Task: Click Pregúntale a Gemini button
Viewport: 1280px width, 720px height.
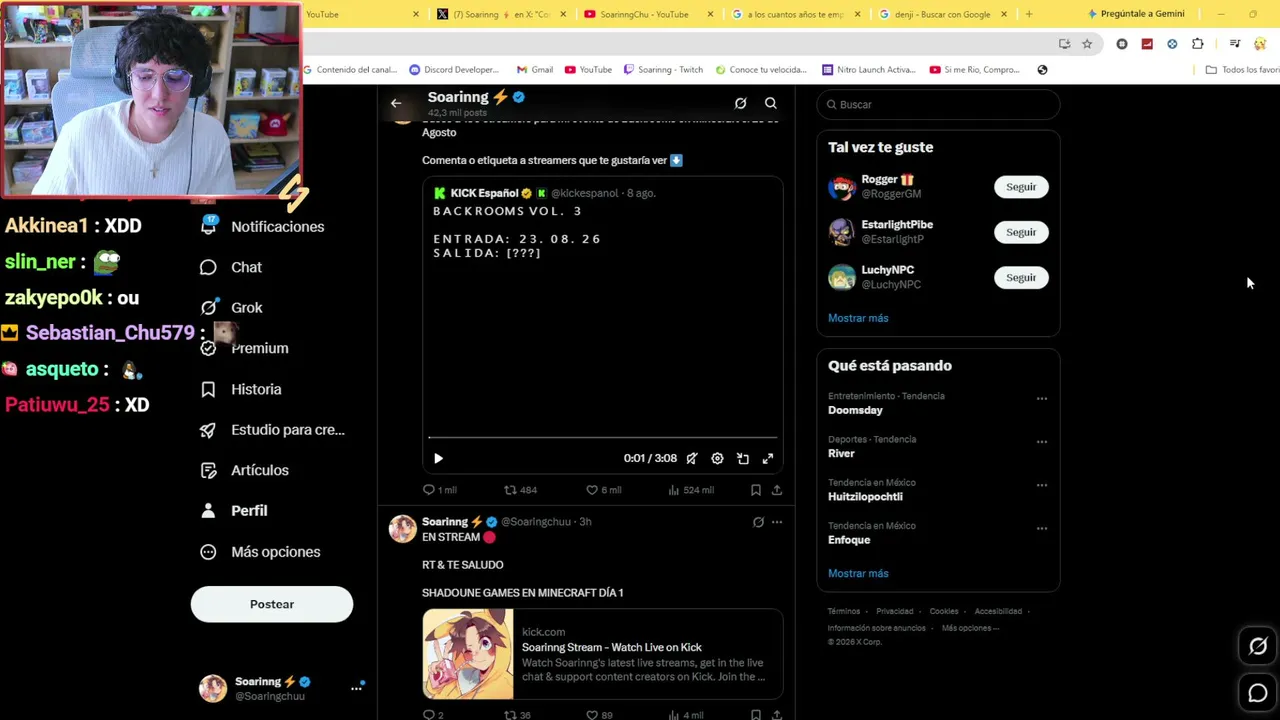Action: click(1136, 14)
